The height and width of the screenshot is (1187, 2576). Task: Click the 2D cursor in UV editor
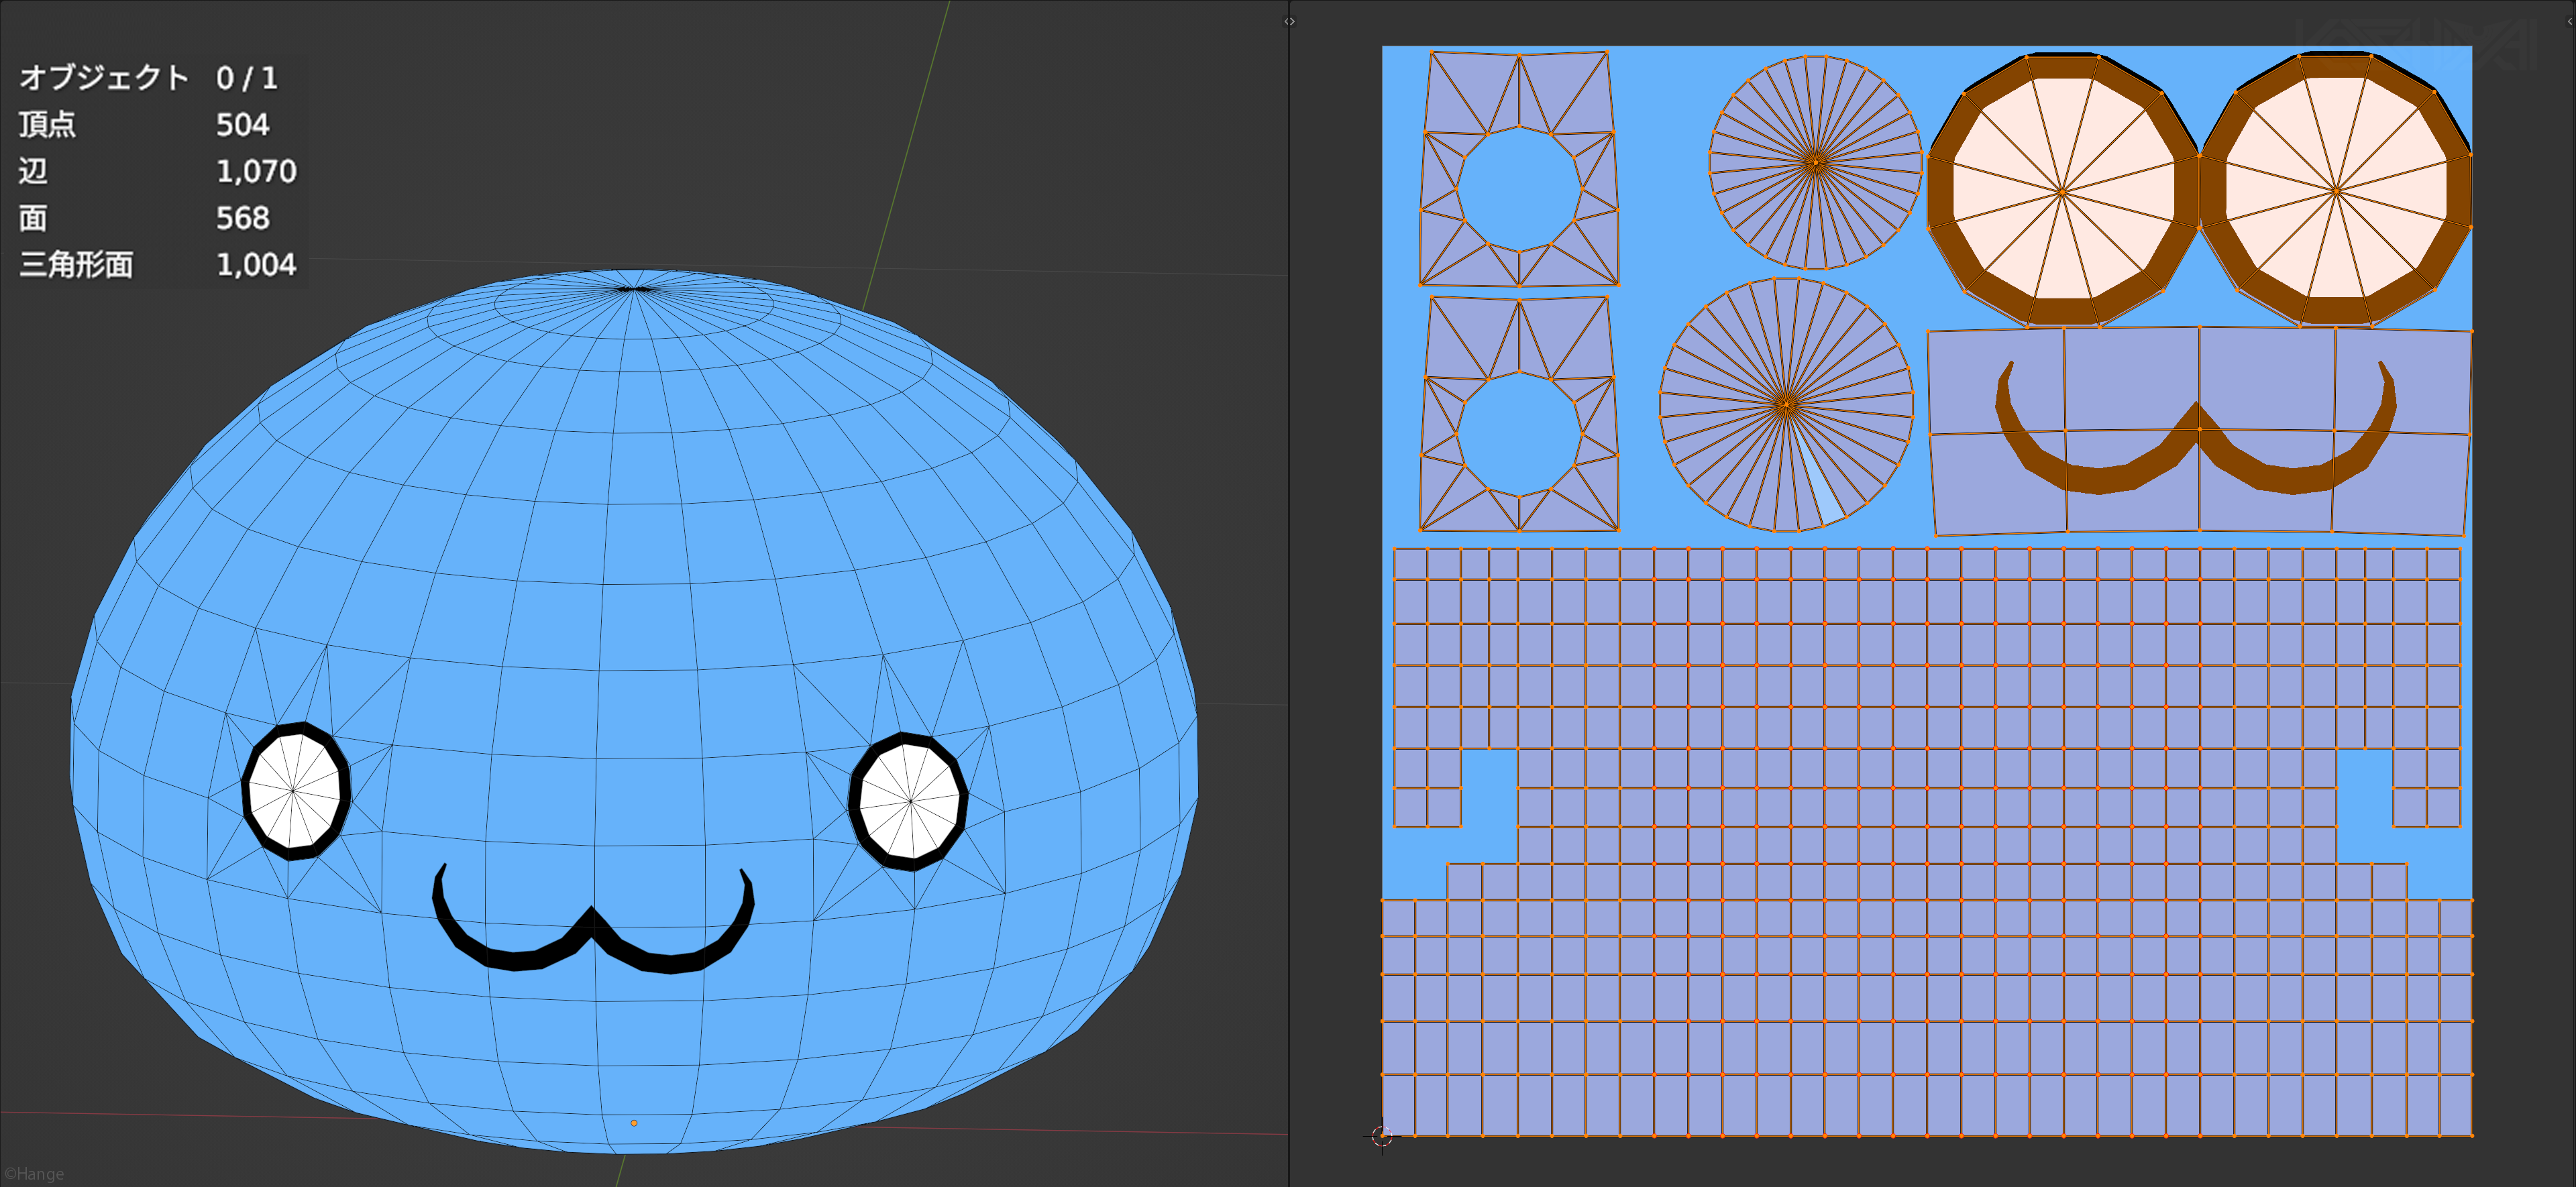pos(1382,1136)
